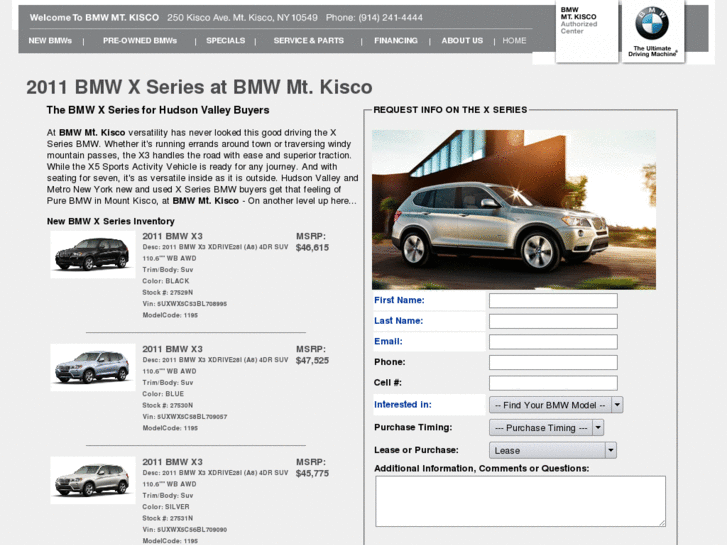Image resolution: width=727 pixels, height=545 pixels.
Task: Click the Request Info on the X Series legend
Action: tap(450, 110)
